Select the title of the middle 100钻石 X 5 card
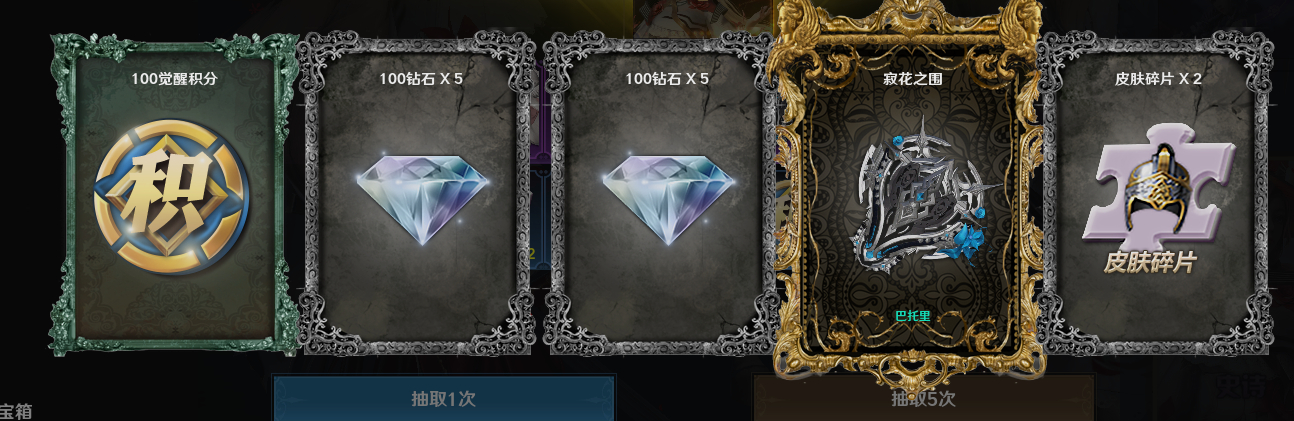Screen dimensions: 1294x421 pyautogui.click(x=667, y=78)
